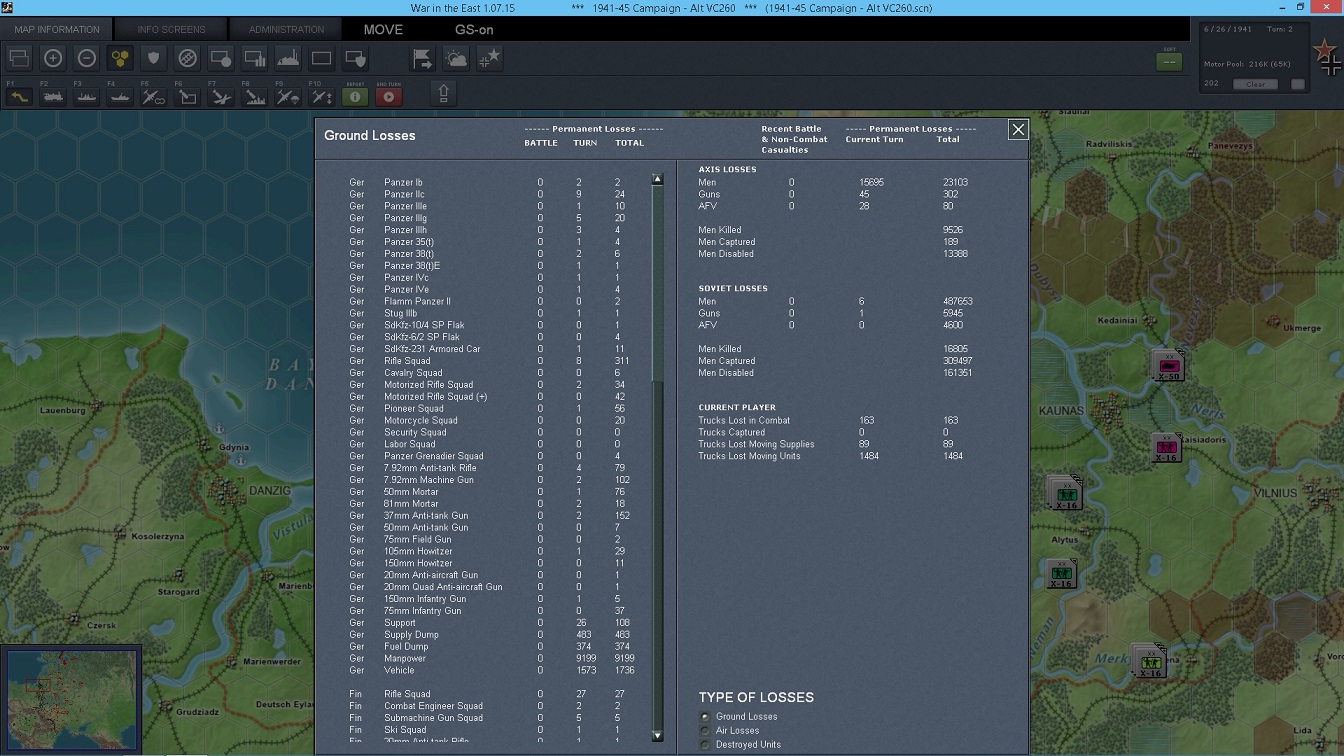Click the green Report info button
Screen dimensions: 1344x756
click(x=355, y=96)
